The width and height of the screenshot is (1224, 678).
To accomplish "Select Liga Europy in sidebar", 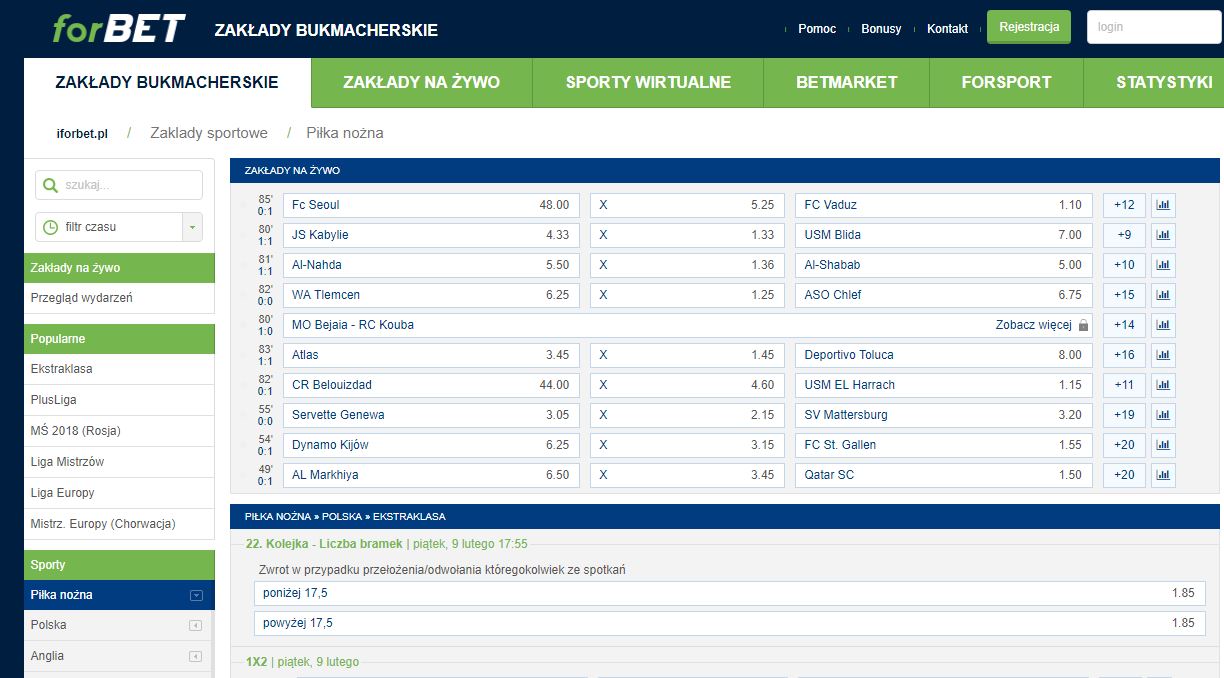I will pyautogui.click(x=119, y=493).
